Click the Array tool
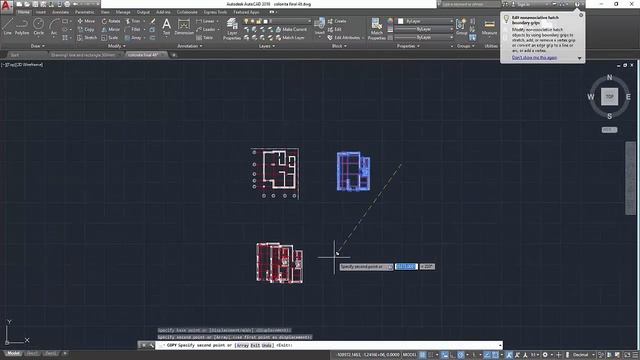 click(x=133, y=38)
